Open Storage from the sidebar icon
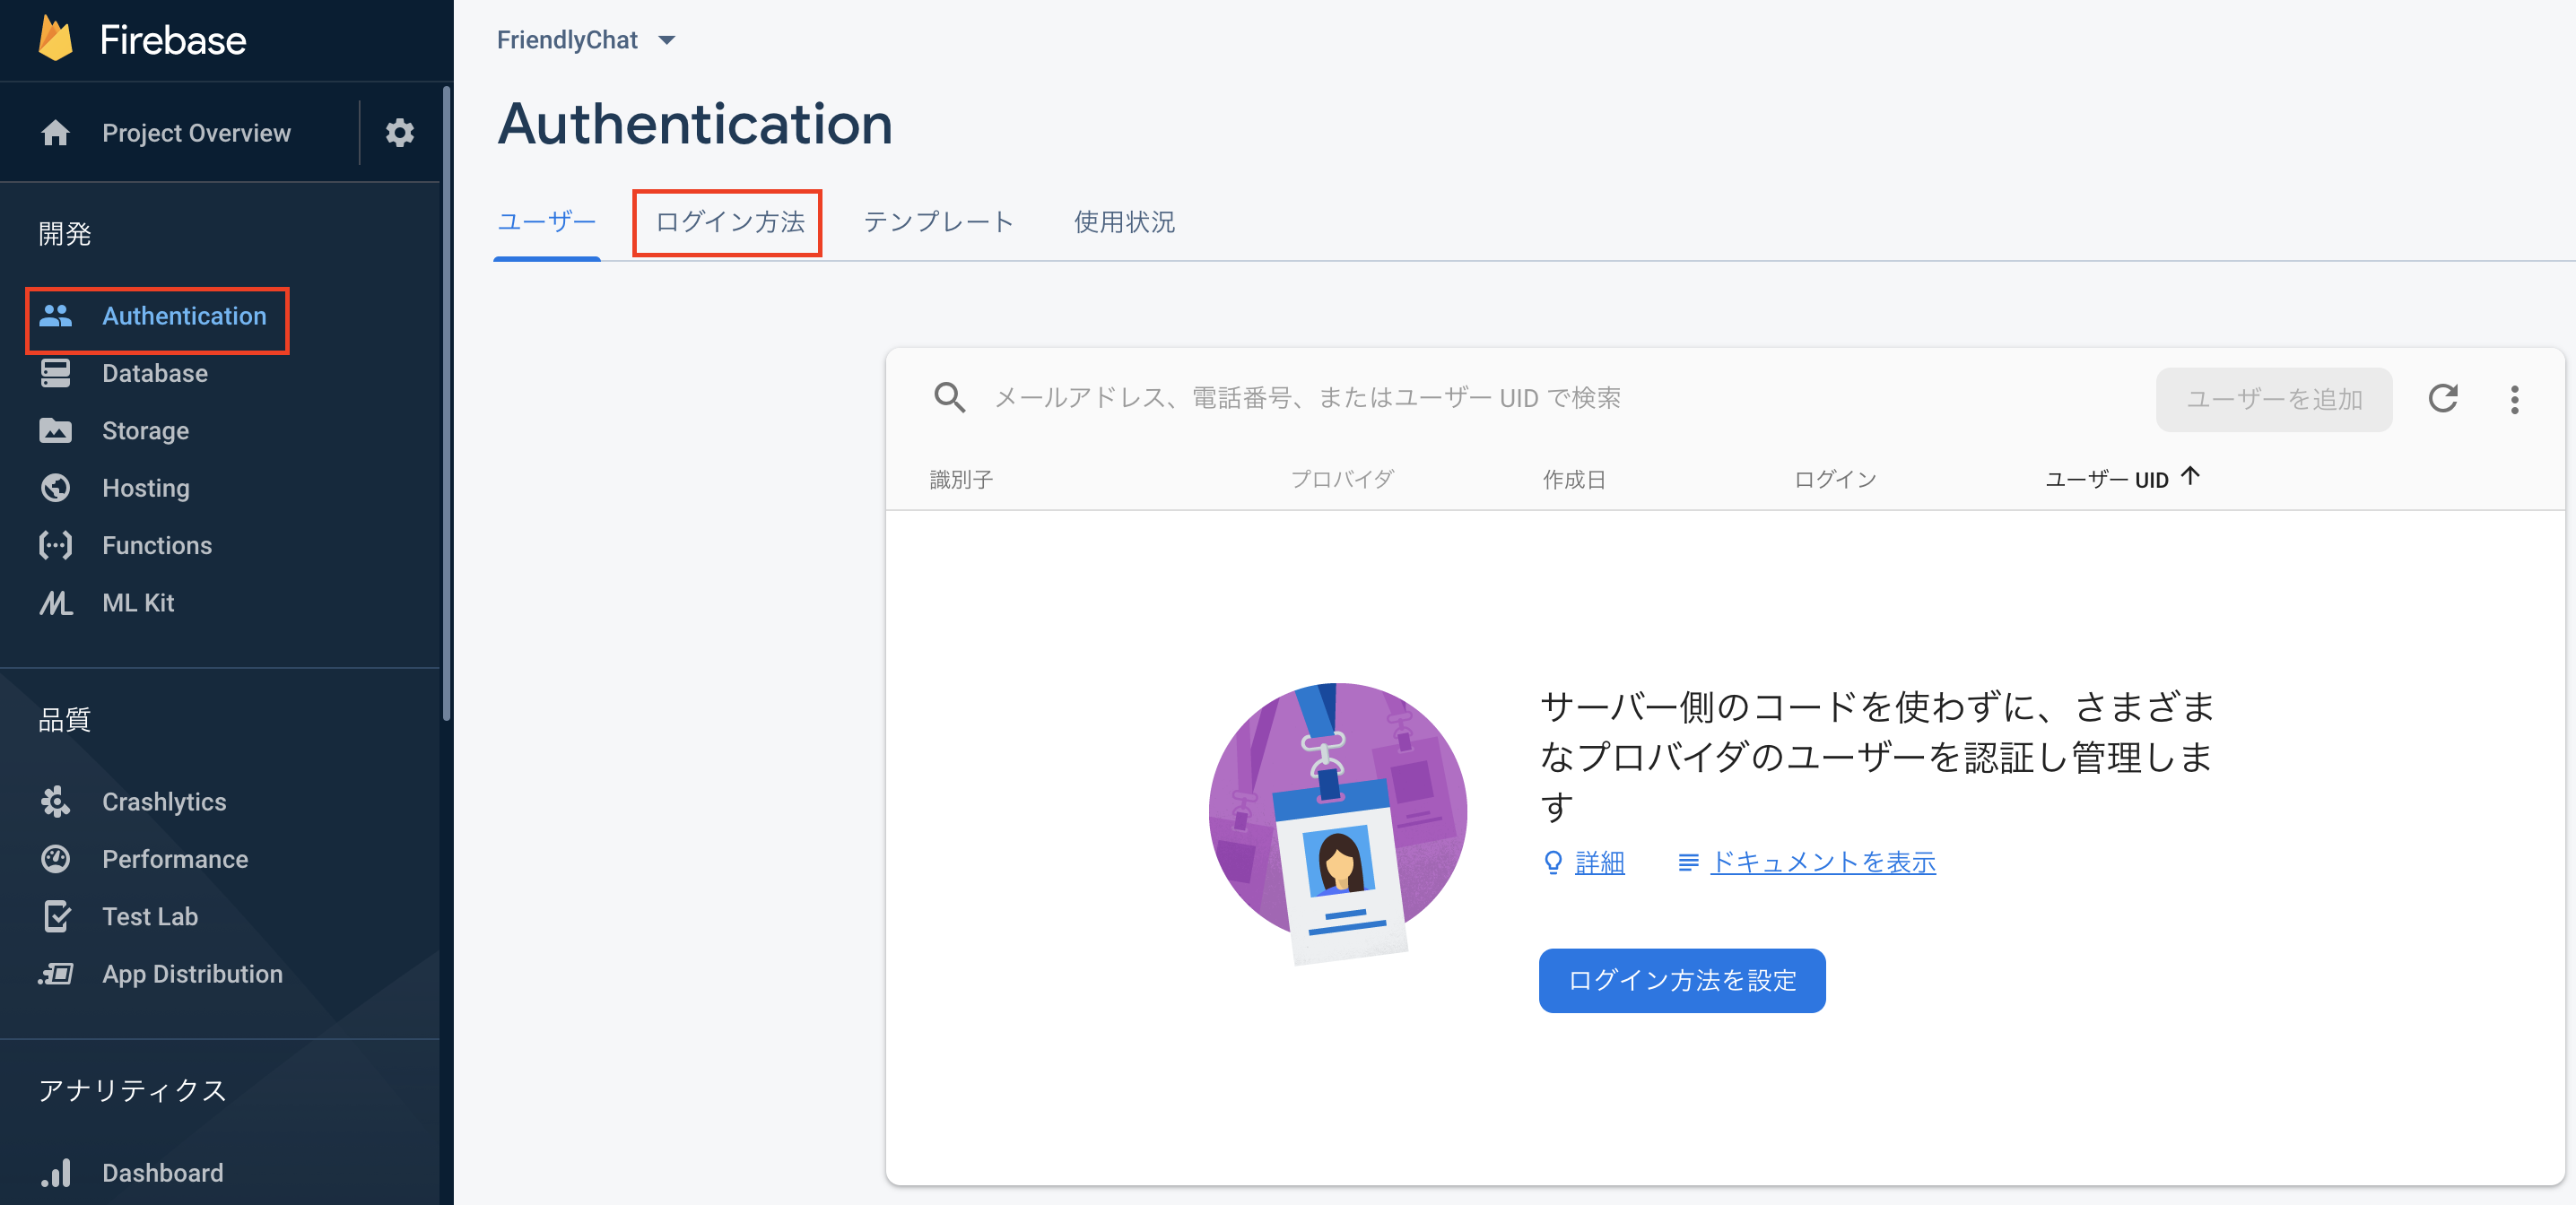Image resolution: width=2576 pixels, height=1205 pixels. [x=55, y=430]
